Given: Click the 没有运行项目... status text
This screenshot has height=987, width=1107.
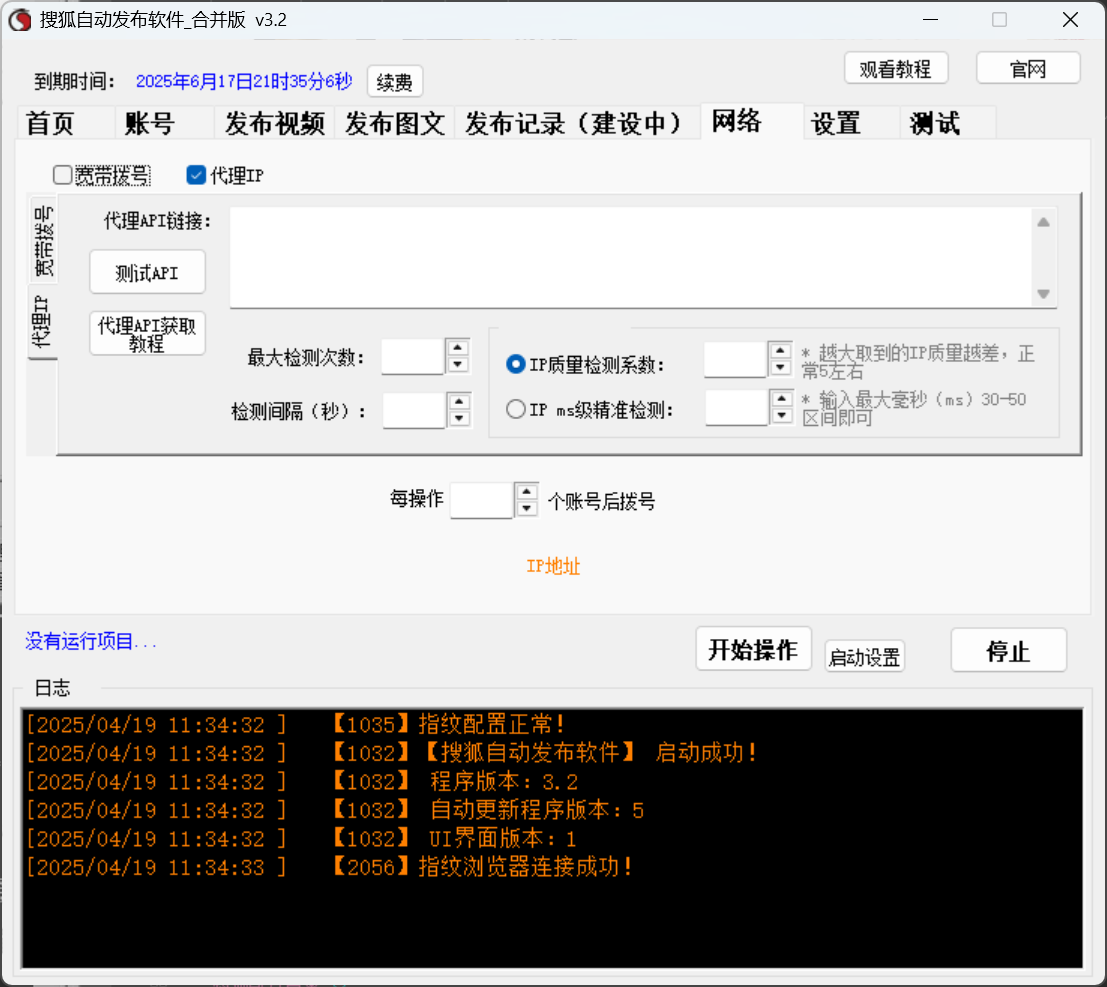Looking at the screenshot, I should (x=90, y=641).
